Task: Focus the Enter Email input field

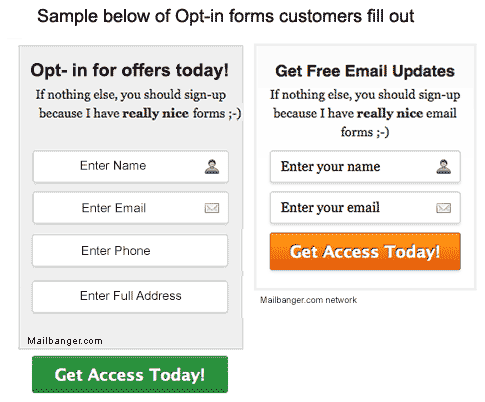Action: click(130, 208)
